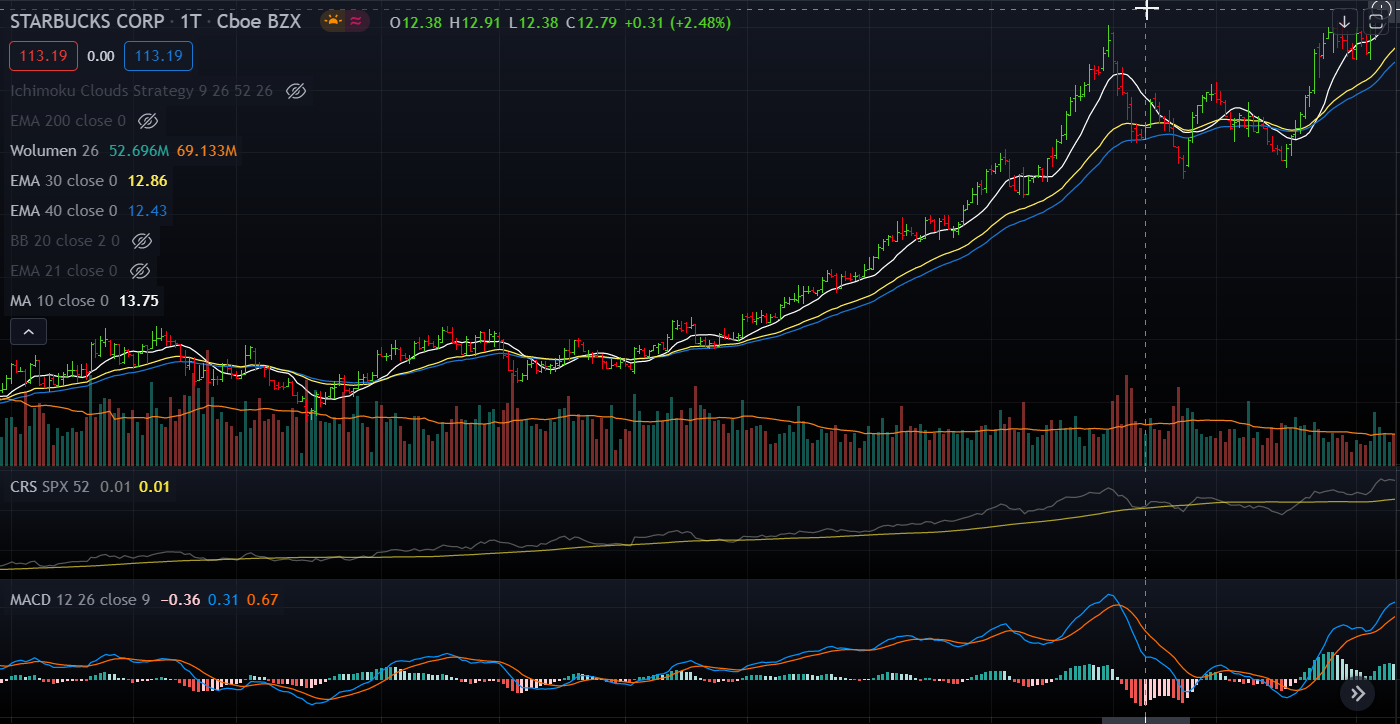This screenshot has height=724, width=1400.
Task: Show the Ichimoku Clouds Strategy indicator
Action: [x=295, y=91]
